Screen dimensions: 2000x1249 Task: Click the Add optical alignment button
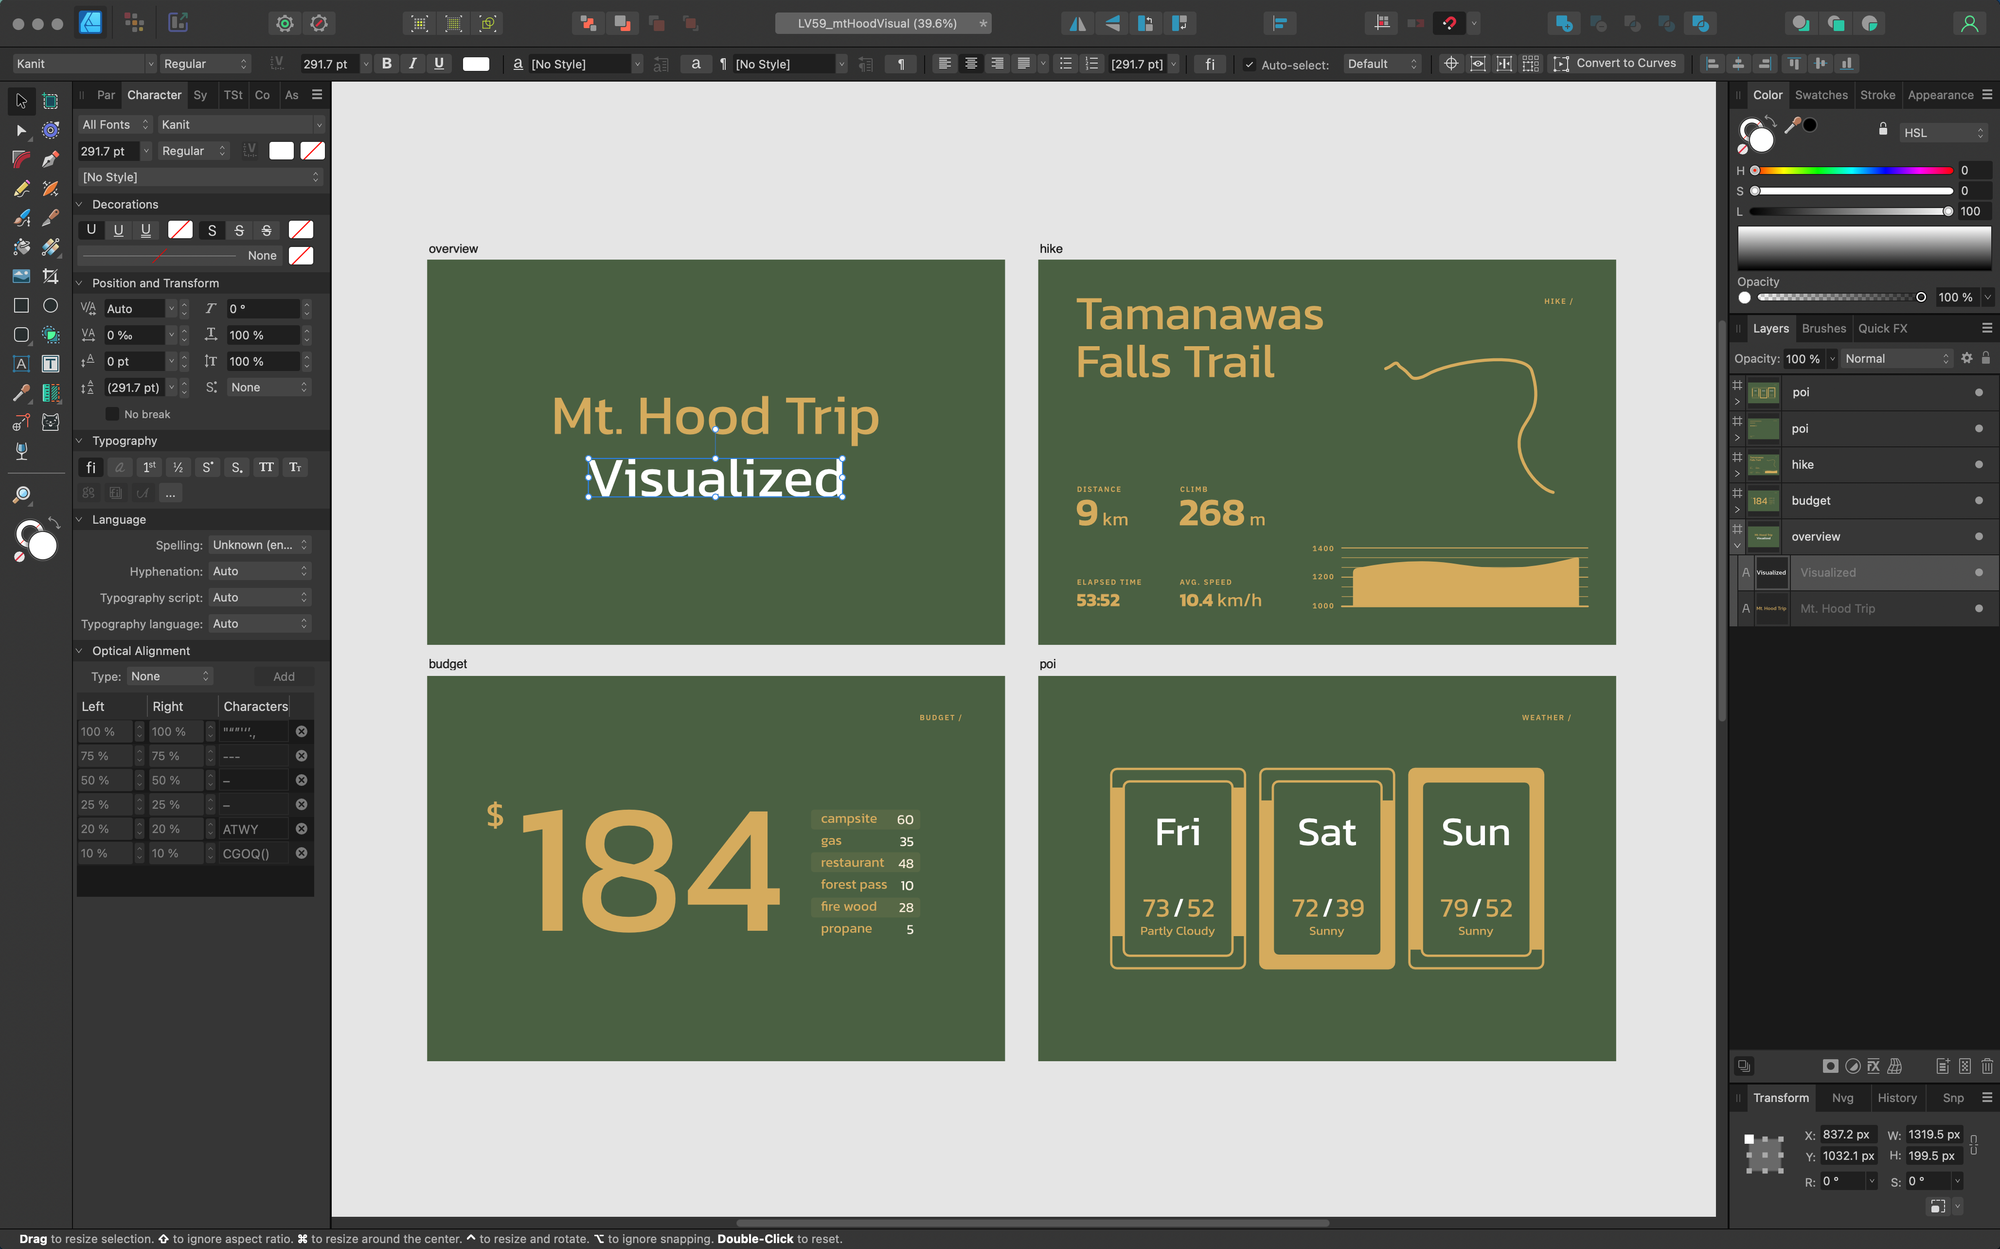click(x=284, y=677)
